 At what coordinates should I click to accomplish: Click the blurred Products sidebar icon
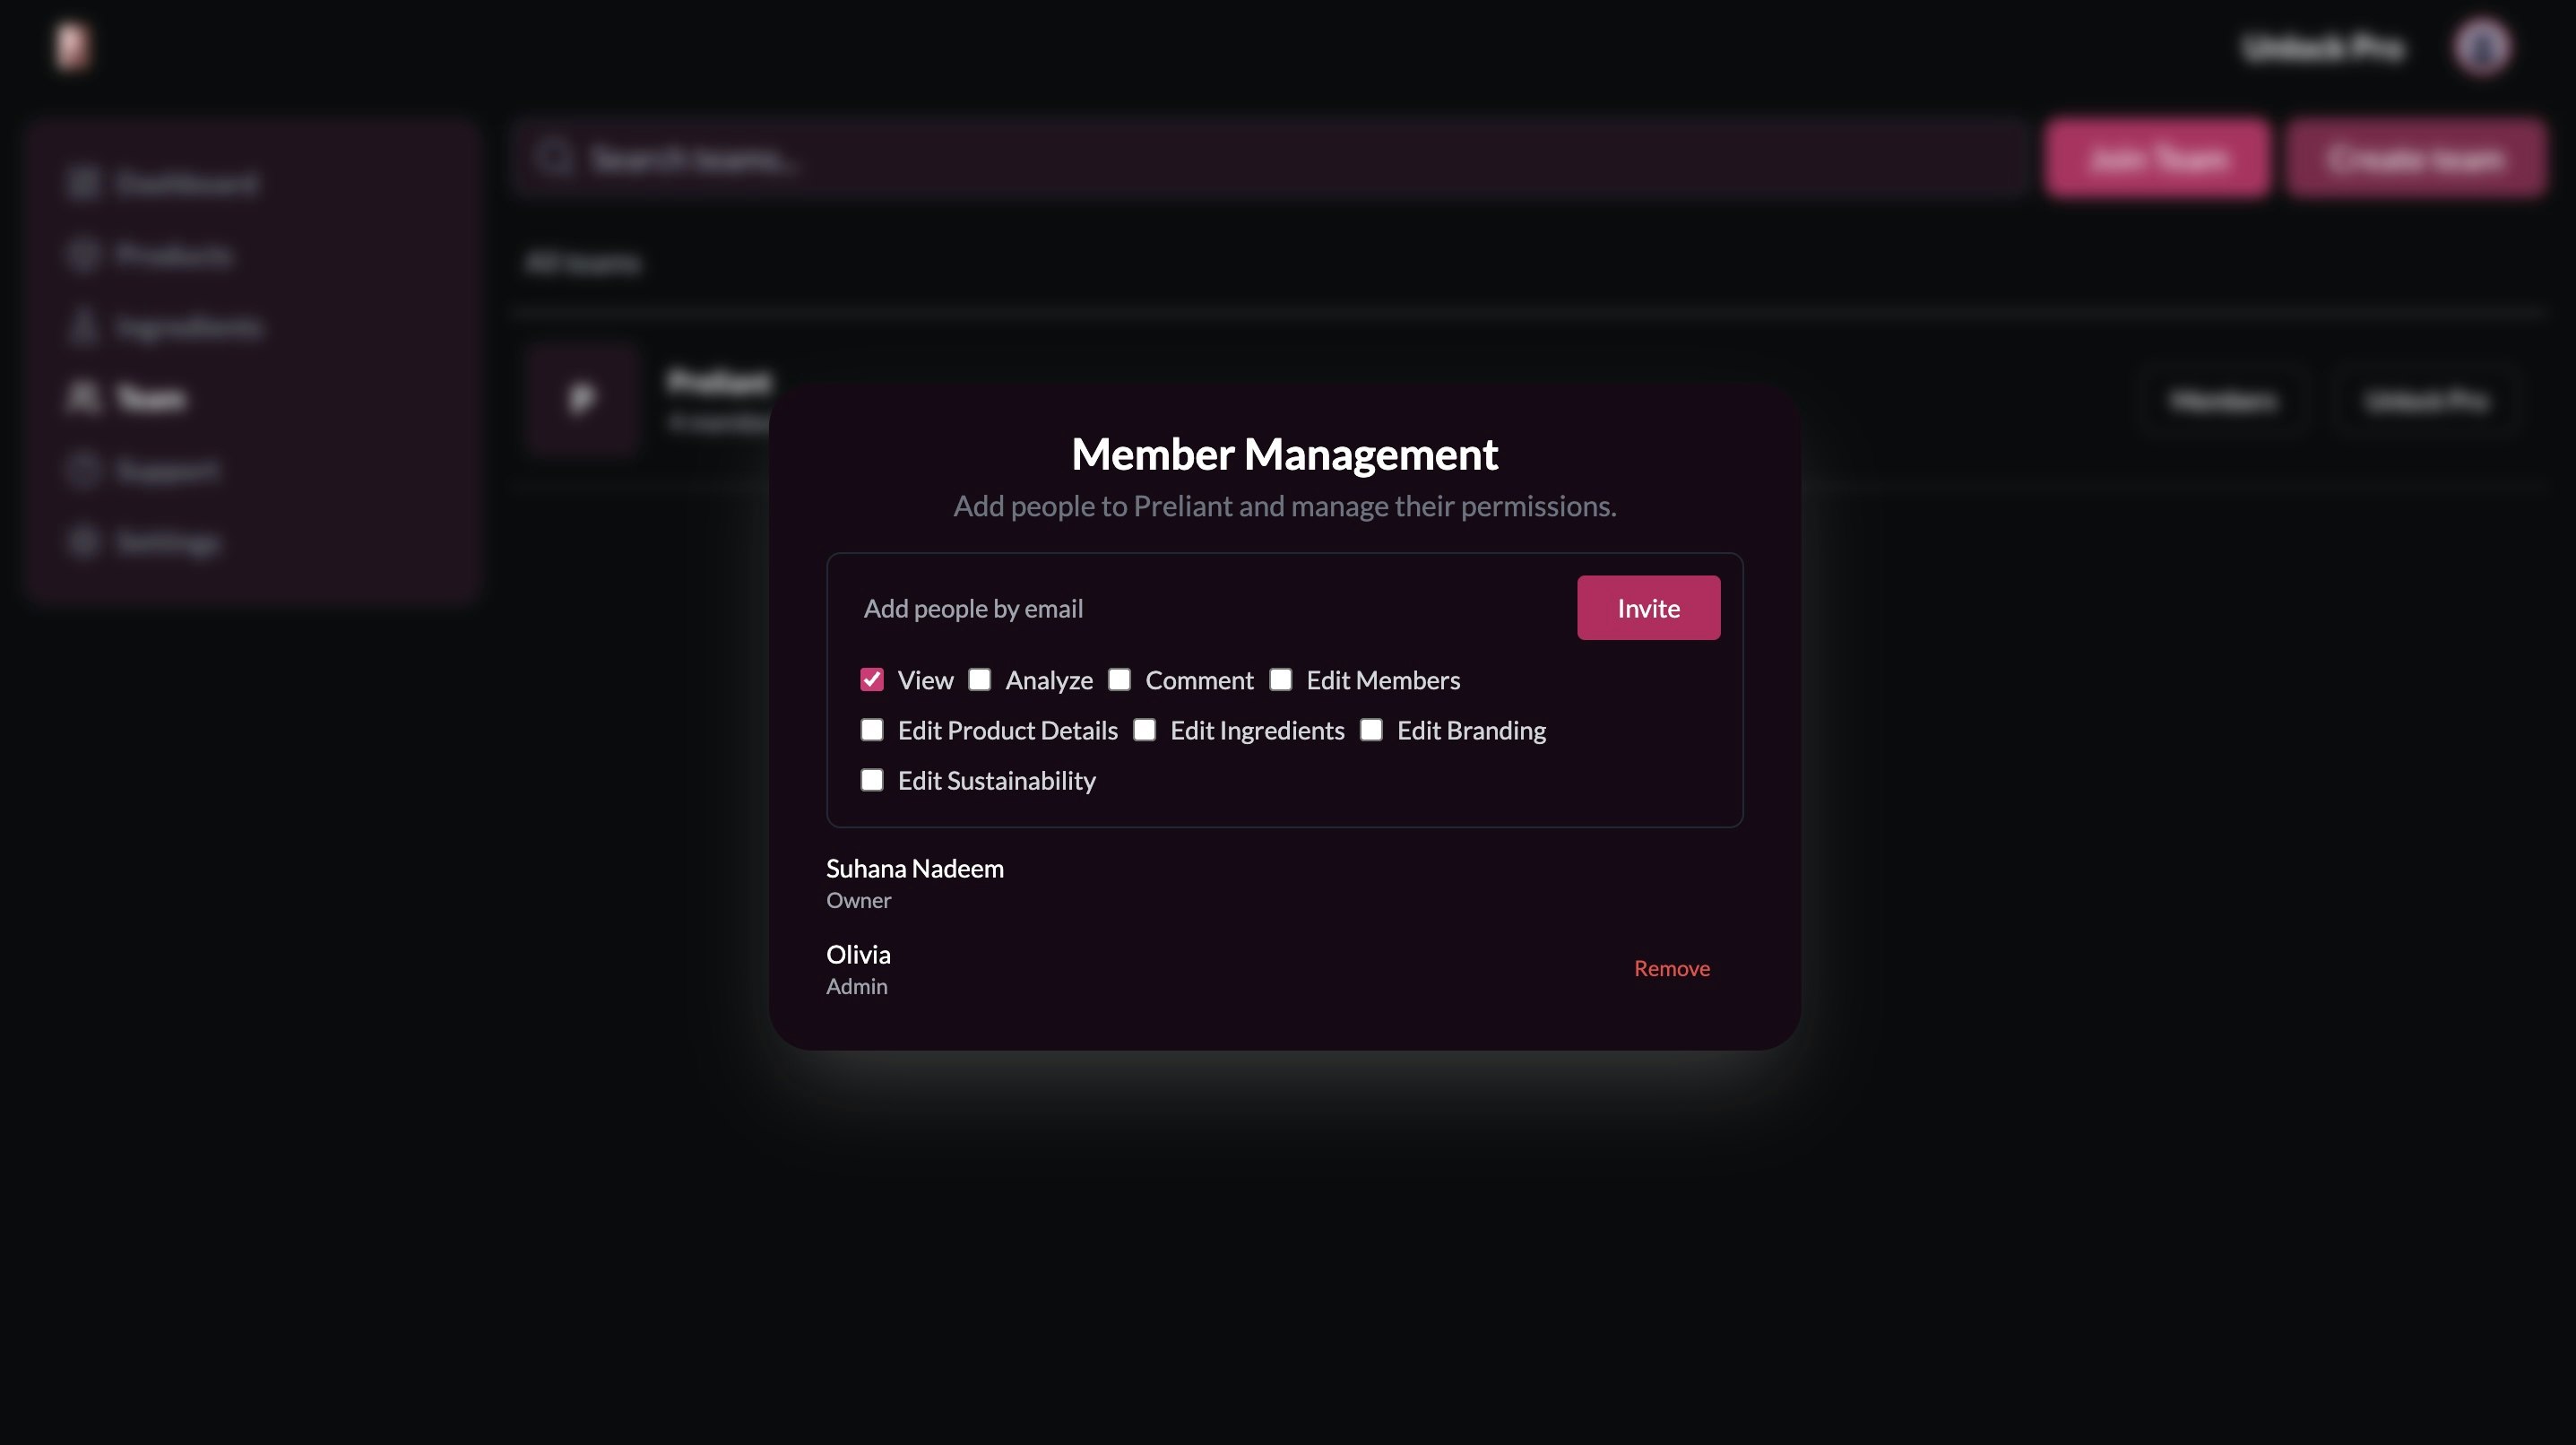tap(83, 255)
